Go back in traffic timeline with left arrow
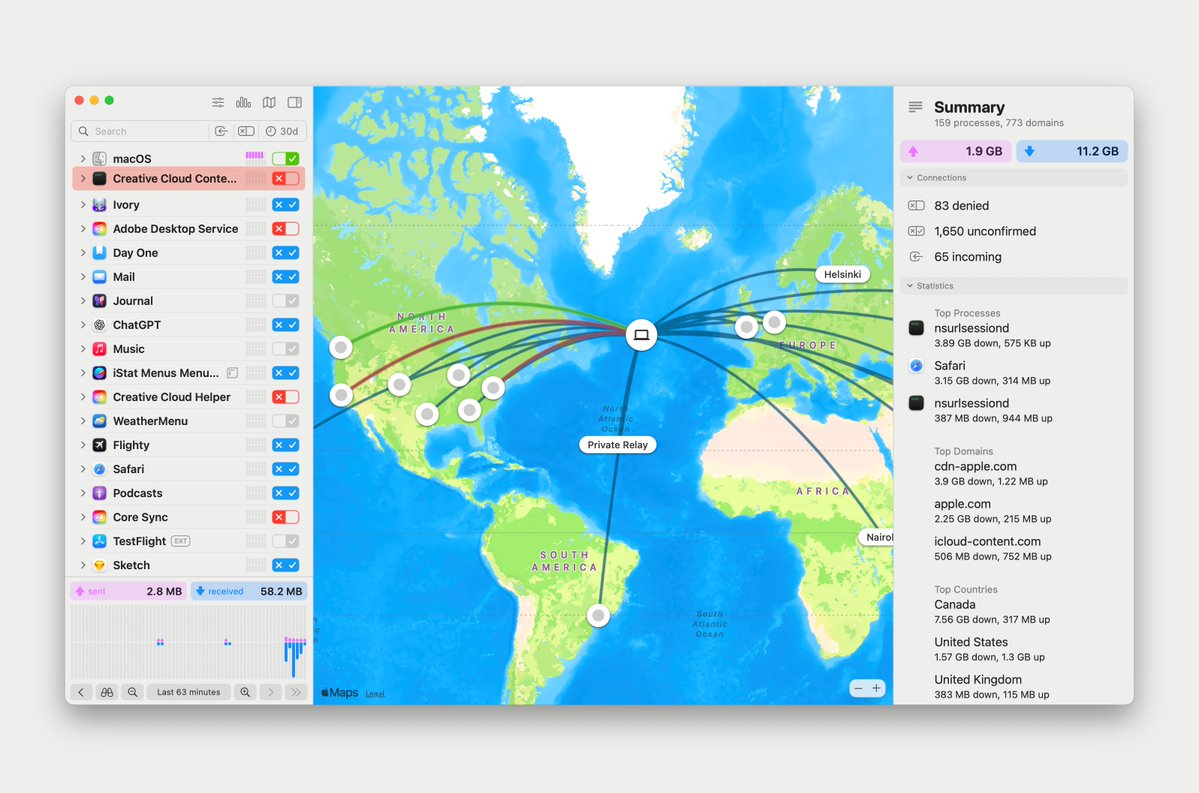The height and width of the screenshot is (793, 1199). coord(81,692)
